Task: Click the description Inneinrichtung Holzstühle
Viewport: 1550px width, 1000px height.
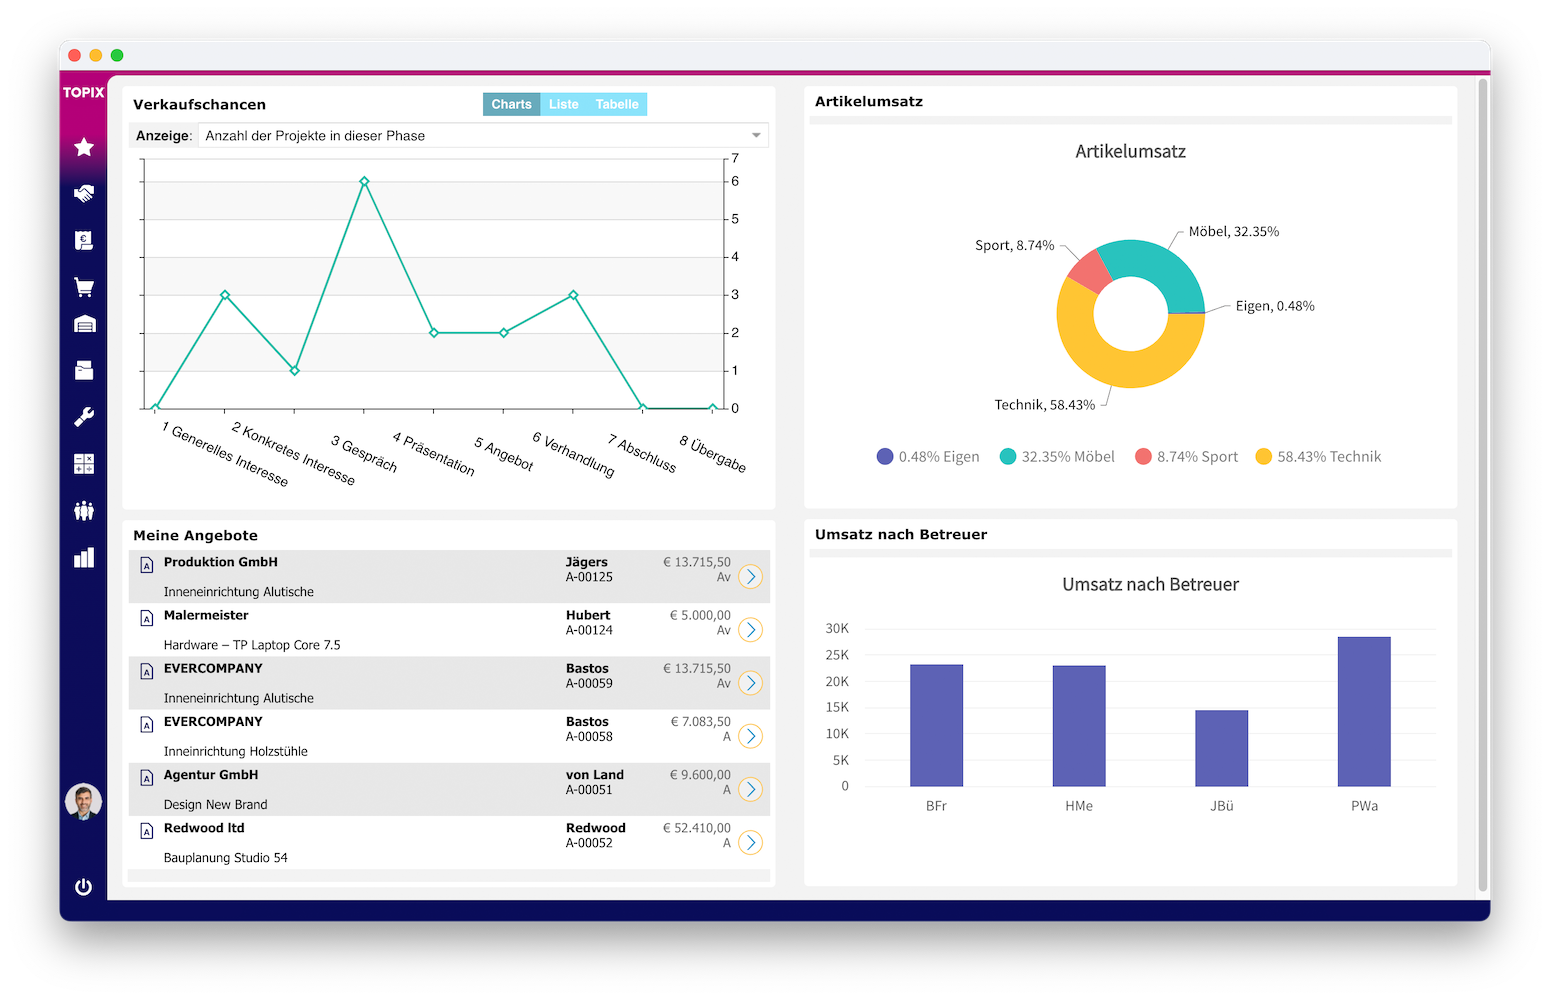Action: pos(236,752)
